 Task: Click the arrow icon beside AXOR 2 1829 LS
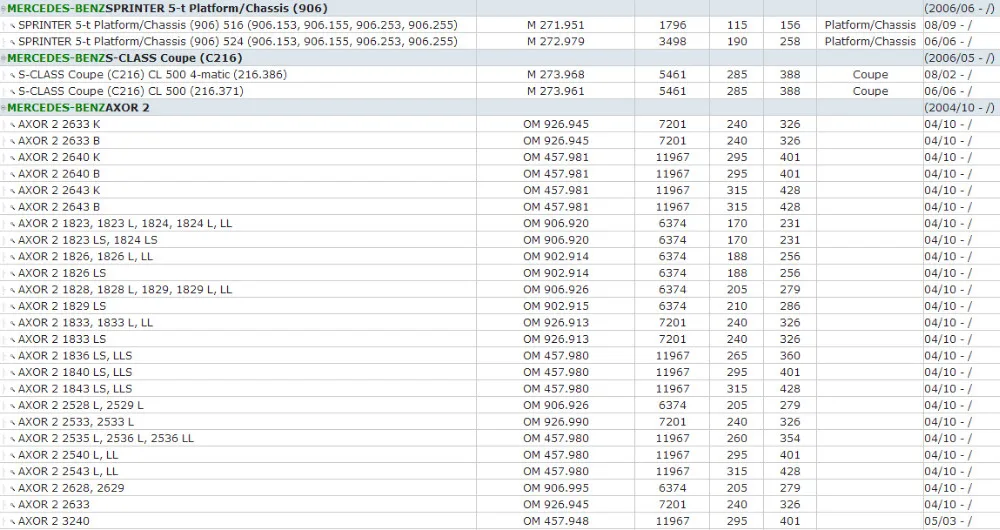click(12, 307)
